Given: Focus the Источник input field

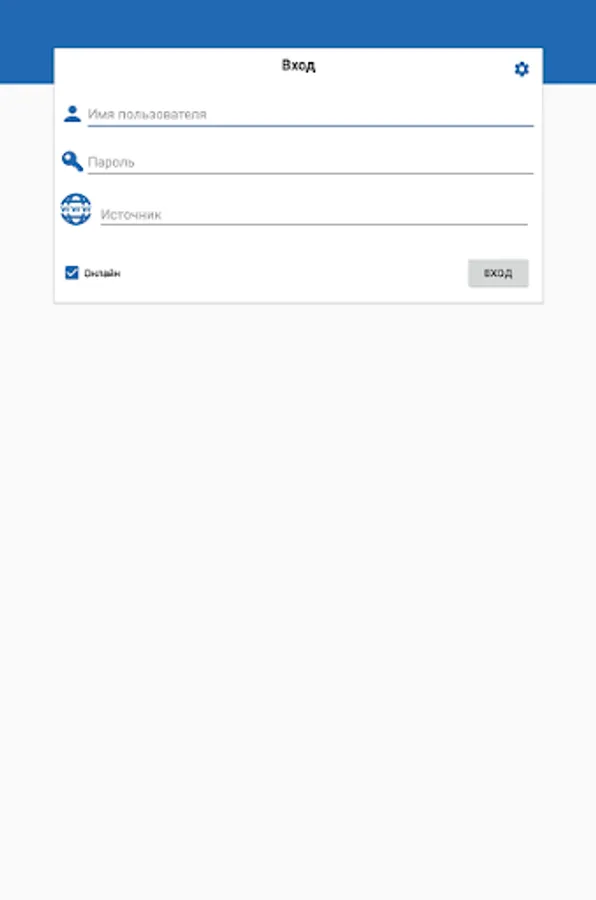Looking at the screenshot, I should (x=314, y=215).
